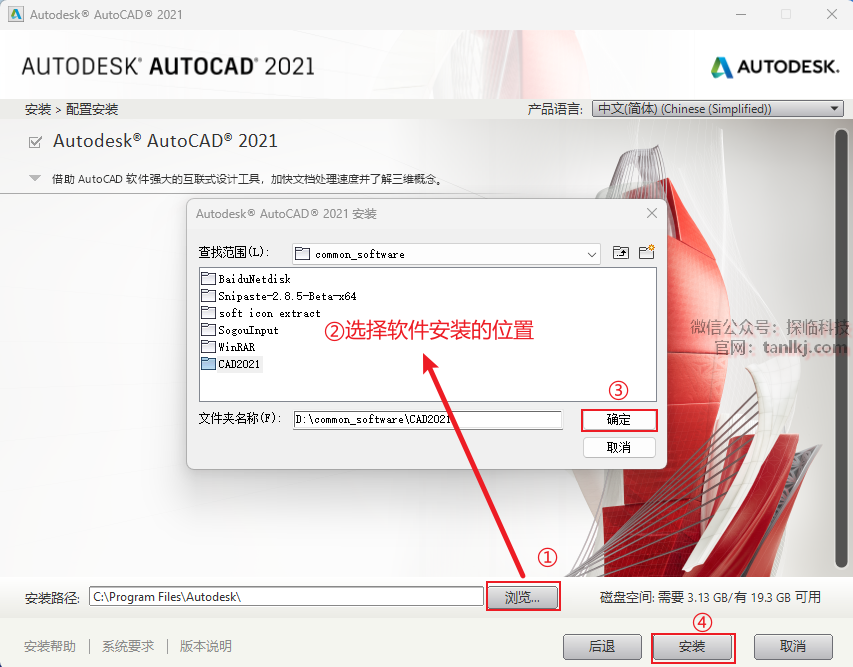Select the WinRAR folder
The width and height of the screenshot is (853, 667).
[x=228, y=347]
